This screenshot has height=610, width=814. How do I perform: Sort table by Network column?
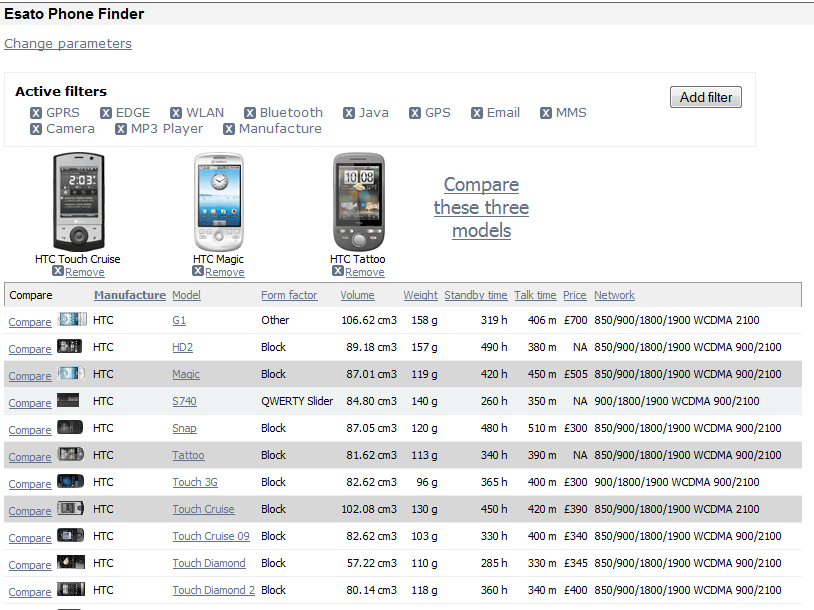click(x=614, y=295)
